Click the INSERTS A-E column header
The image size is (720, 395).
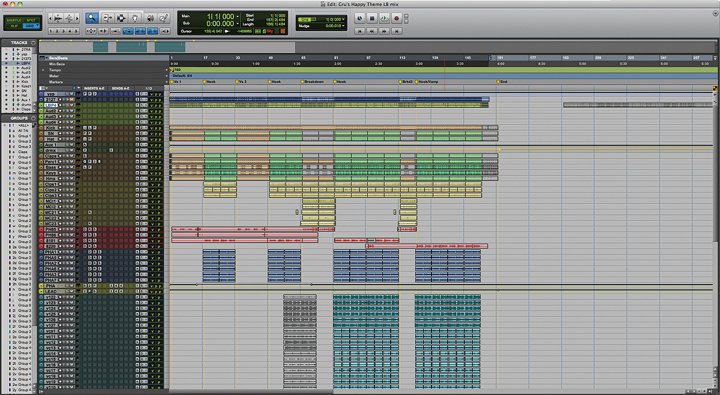click(x=94, y=88)
